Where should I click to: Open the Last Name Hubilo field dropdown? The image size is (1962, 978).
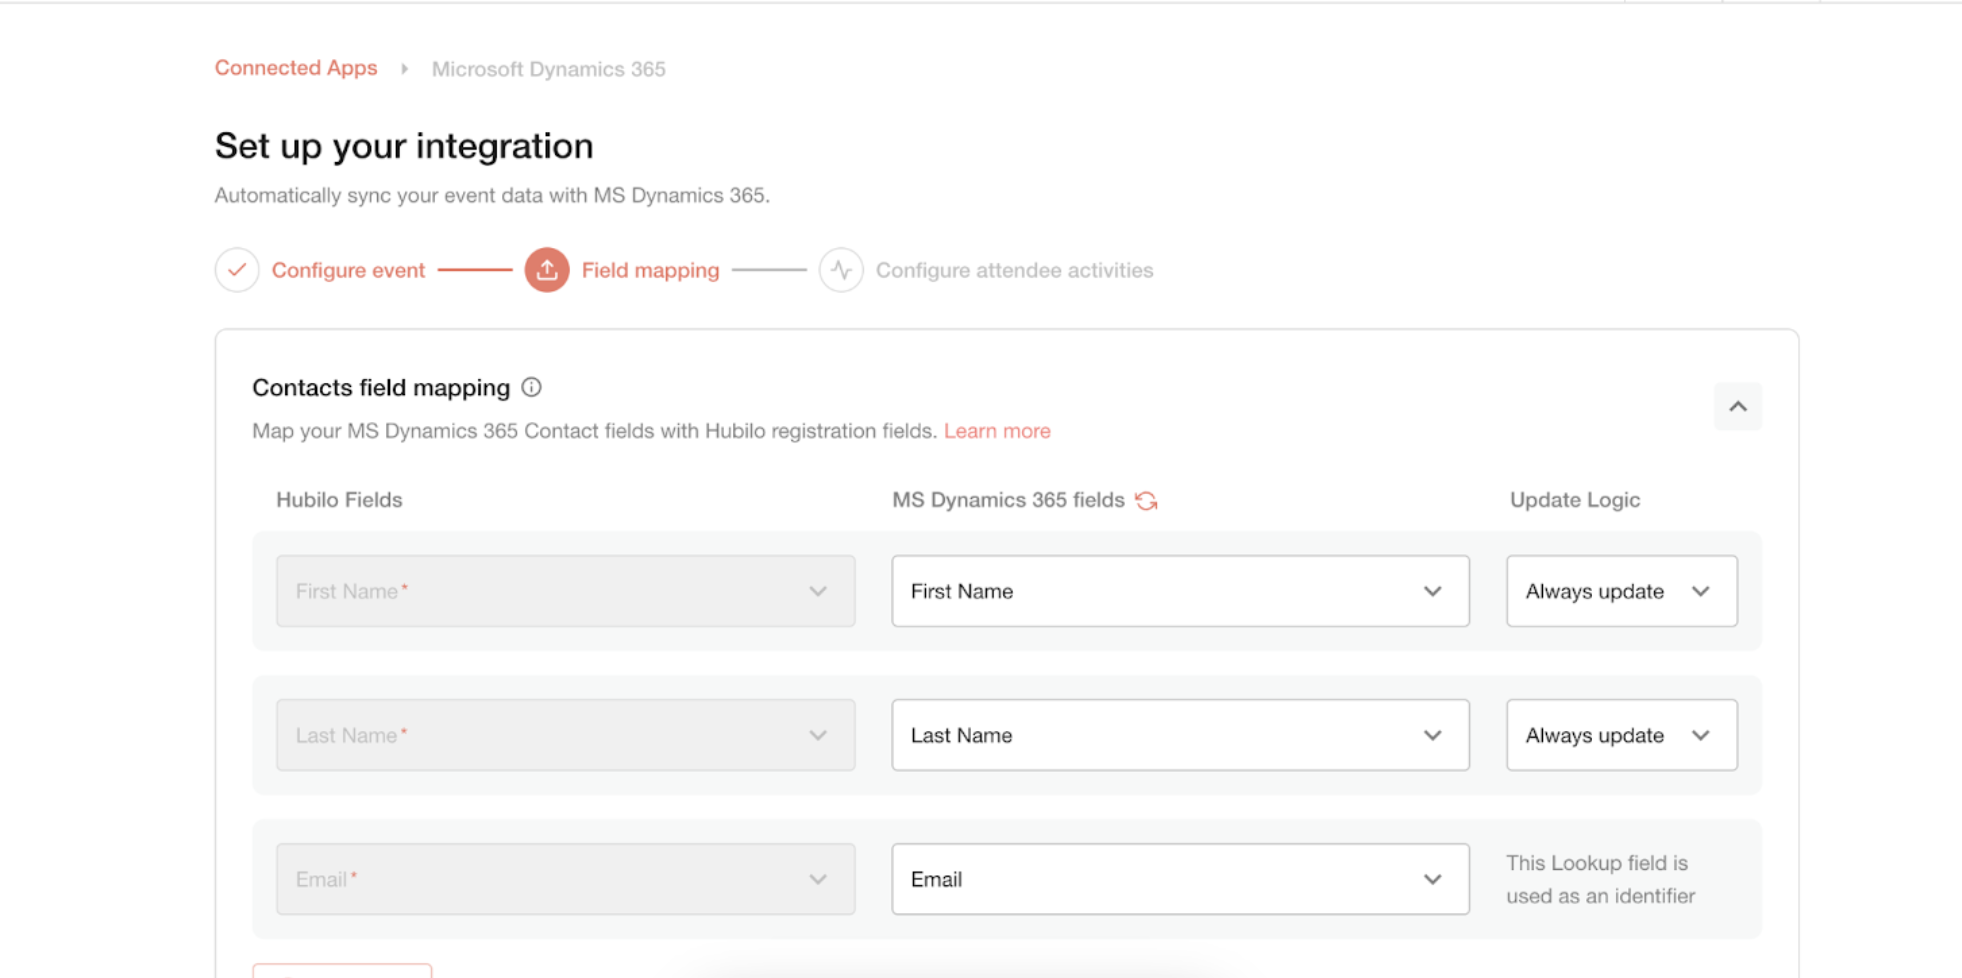coord(566,735)
